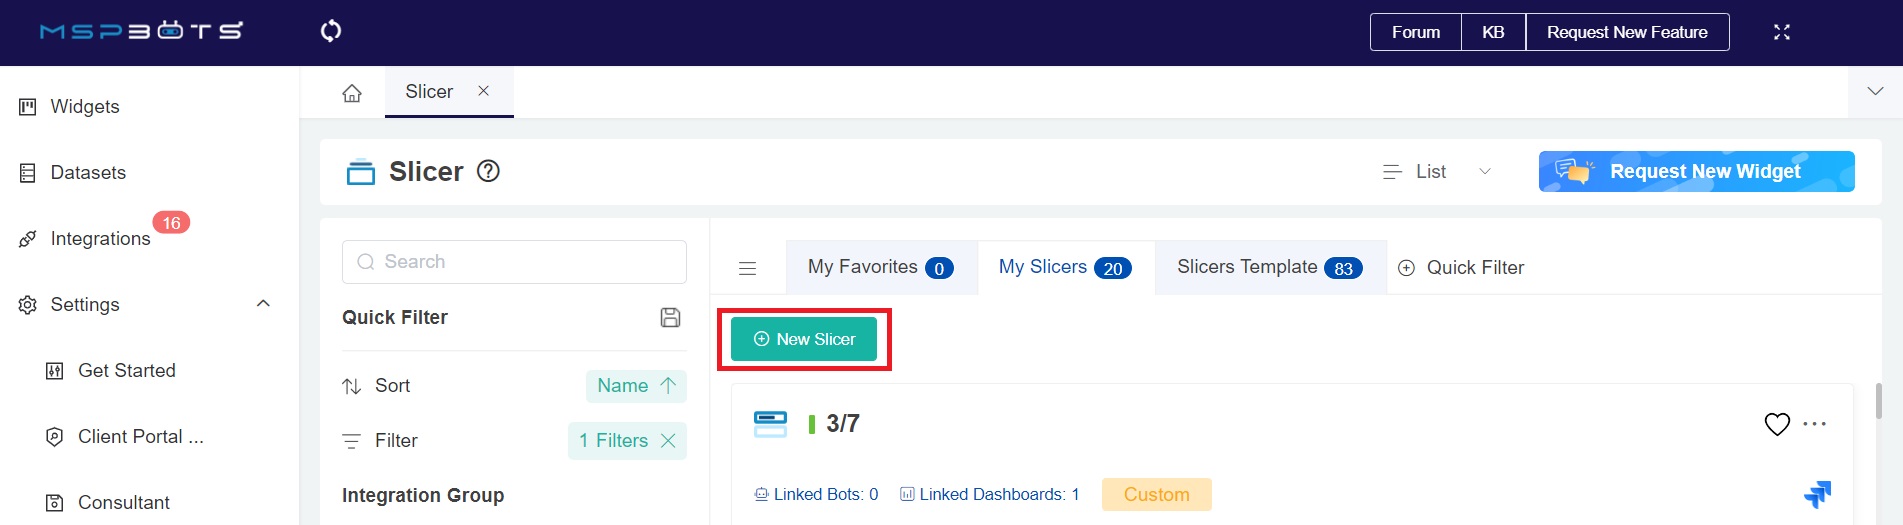1903x525 pixels.
Task: Save the Quick Filter with disk icon
Action: pos(670,317)
